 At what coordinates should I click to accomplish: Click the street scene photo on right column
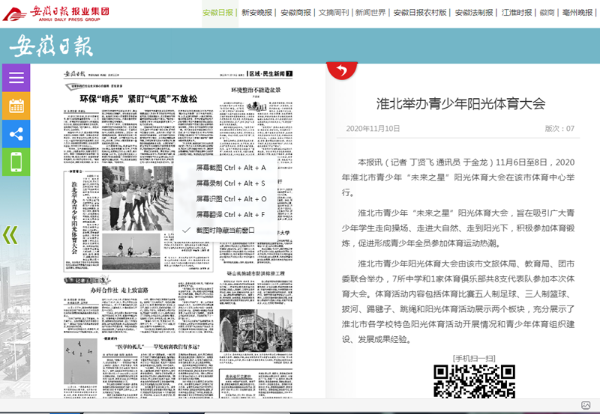pos(256,331)
